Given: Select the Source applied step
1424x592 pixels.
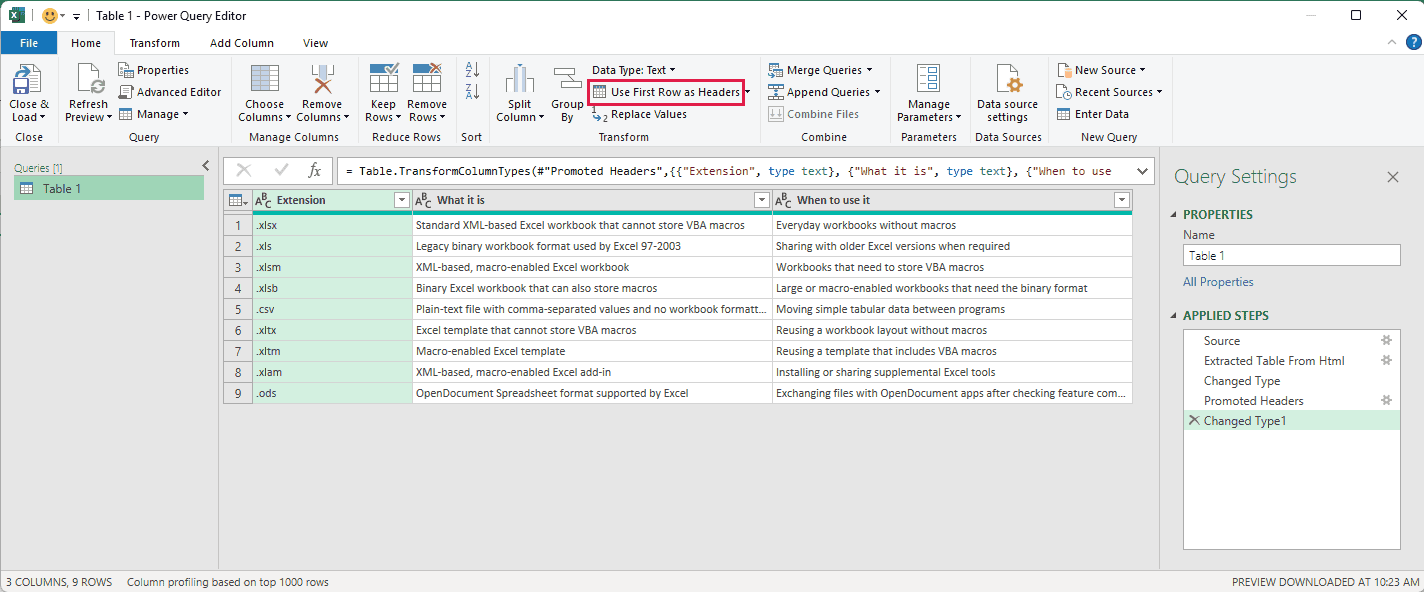Looking at the screenshot, I should [x=1291, y=341].
